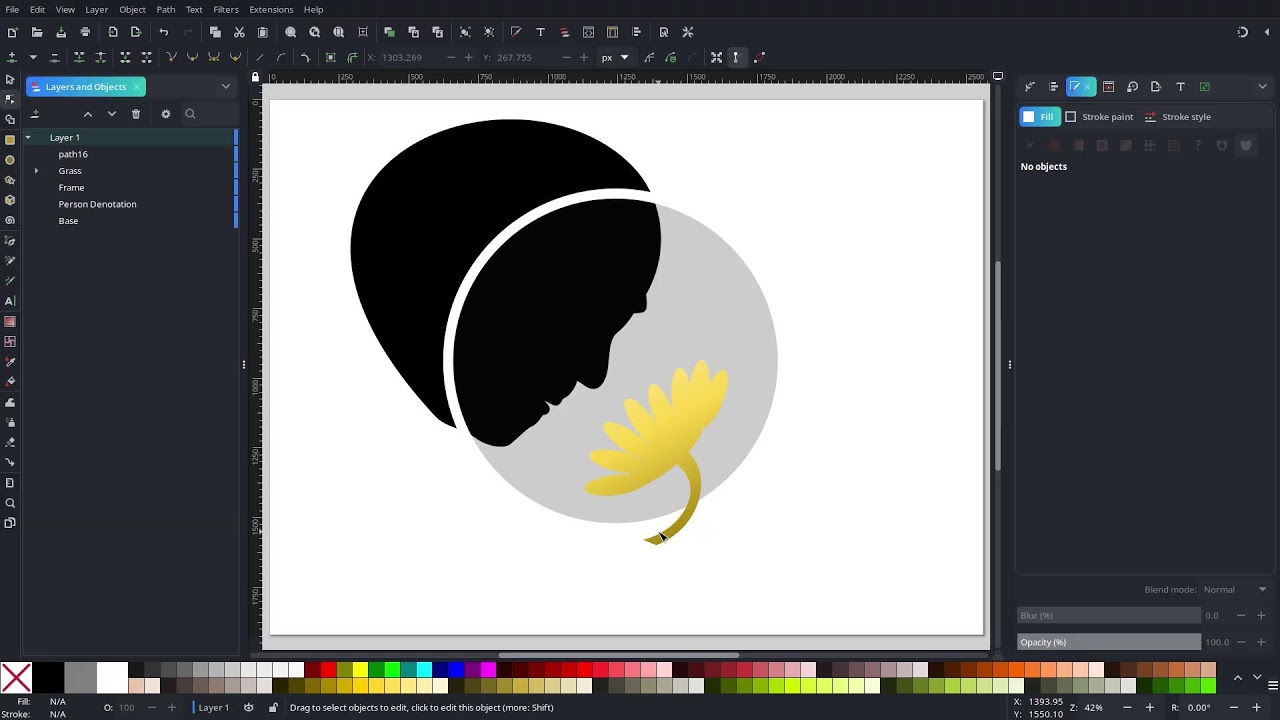Select the Connector tool
The height and width of the screenshot is (720, 1280).
10,462
